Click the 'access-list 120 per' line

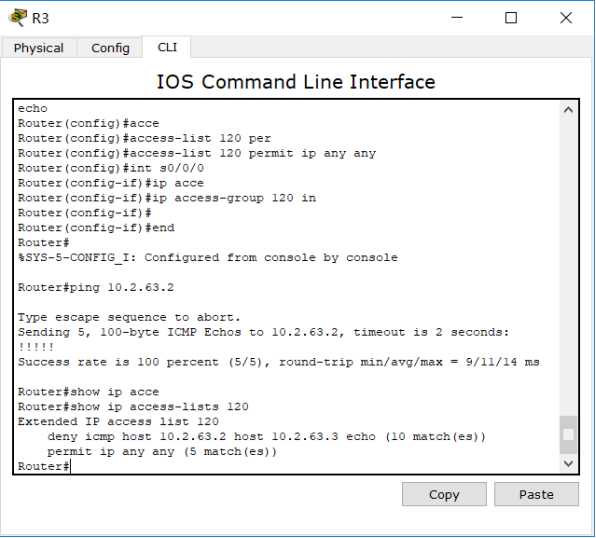144,138
